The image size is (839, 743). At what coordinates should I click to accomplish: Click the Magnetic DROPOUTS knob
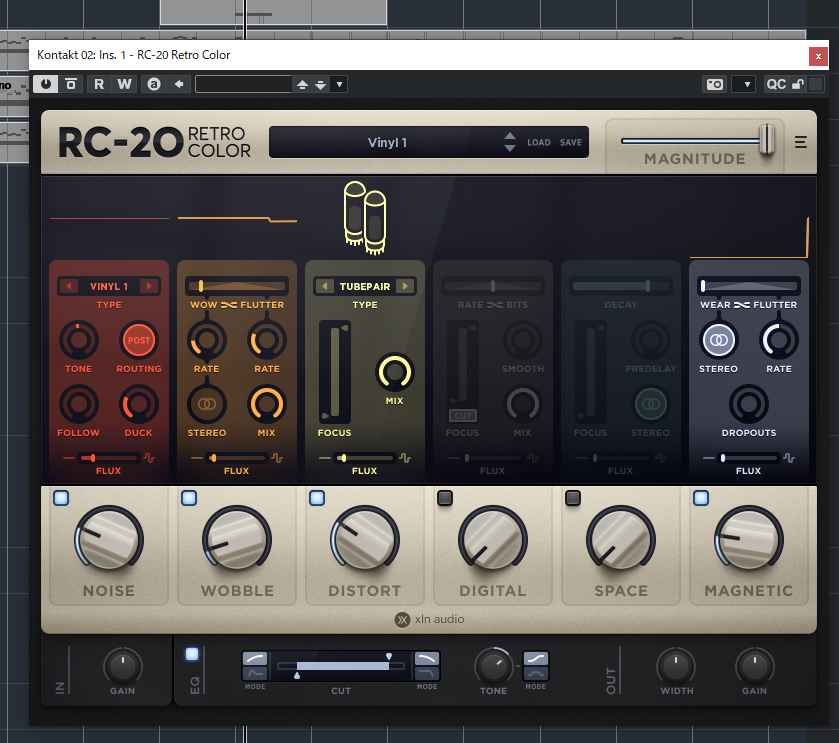(749, 404)
